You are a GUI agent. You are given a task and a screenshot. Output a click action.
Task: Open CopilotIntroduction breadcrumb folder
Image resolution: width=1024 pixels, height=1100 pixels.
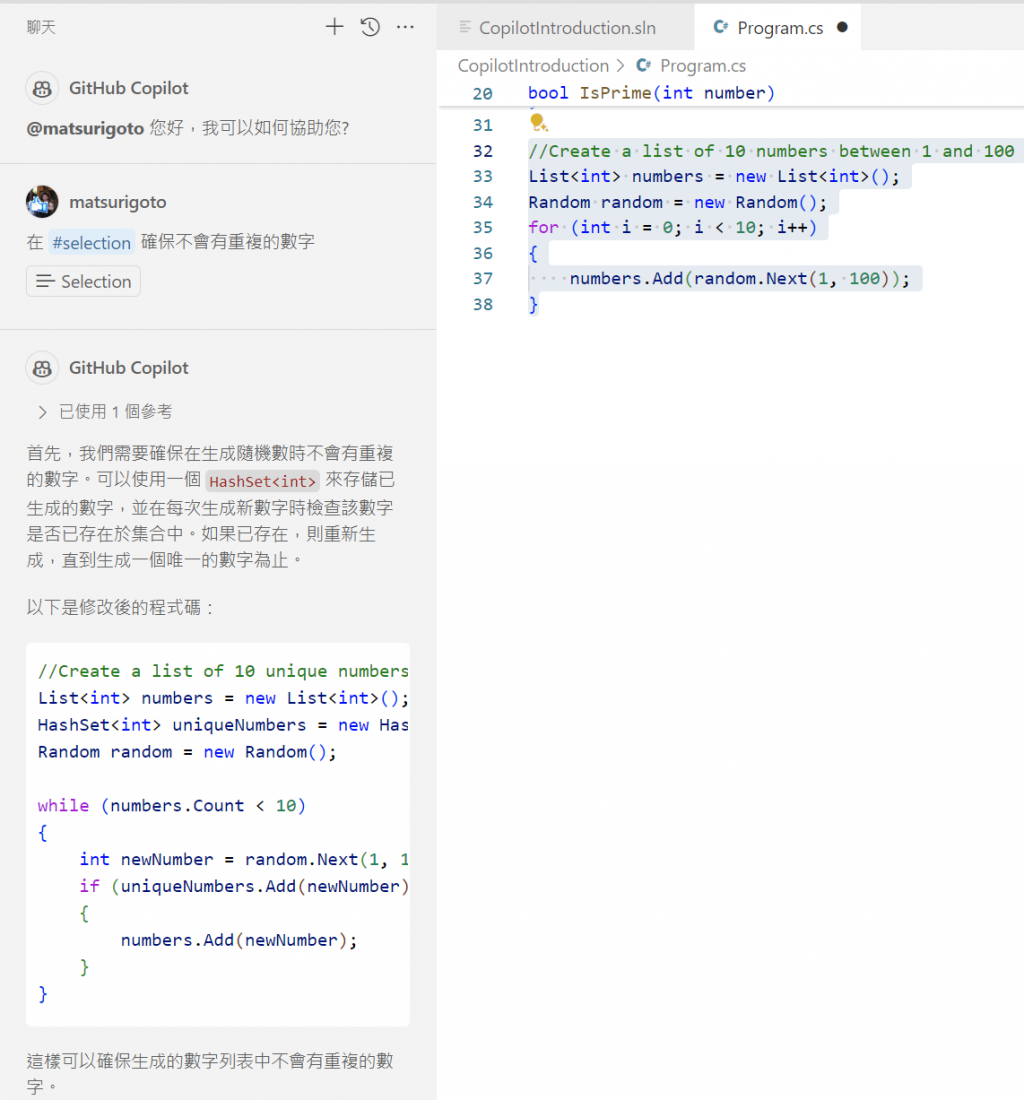pyautogui.click(x=533, y=65)
